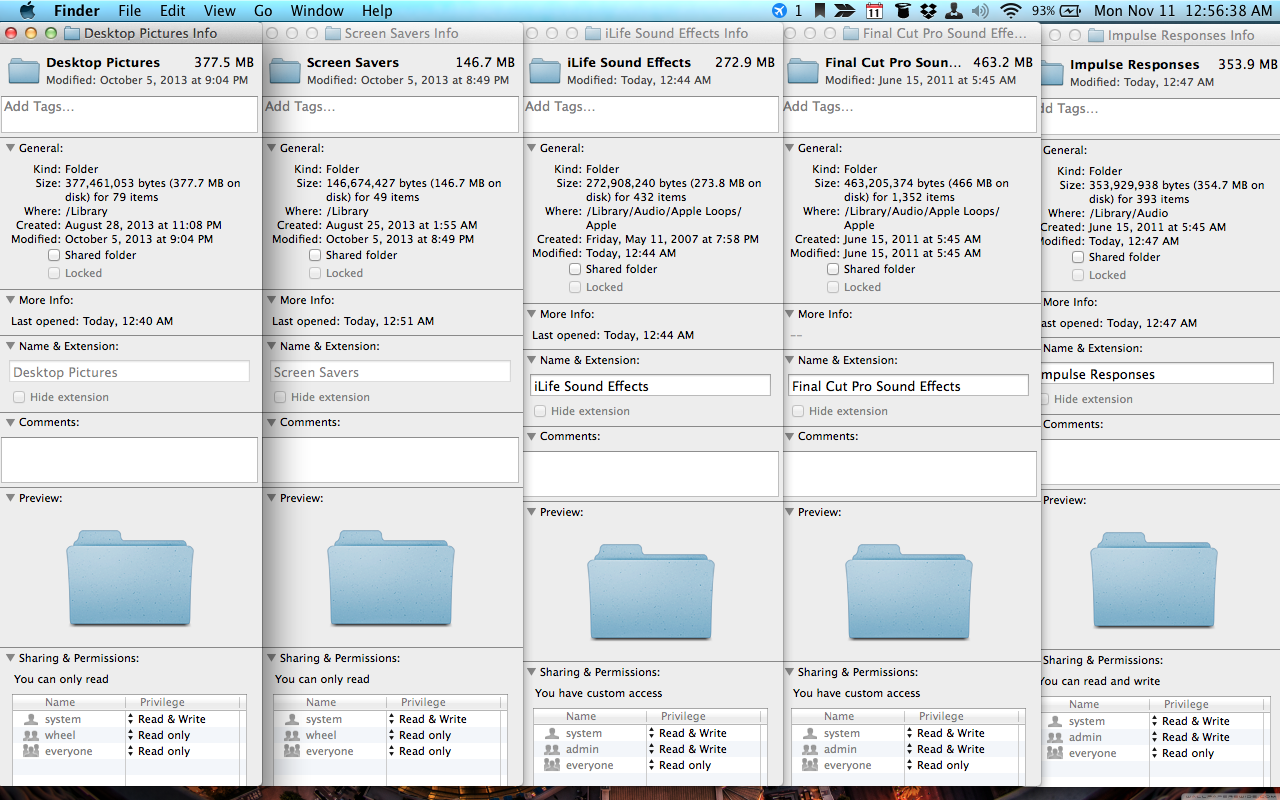The image size is (1280, 800).
Task: Open the Window menu
Action: [x=317, y=11]
